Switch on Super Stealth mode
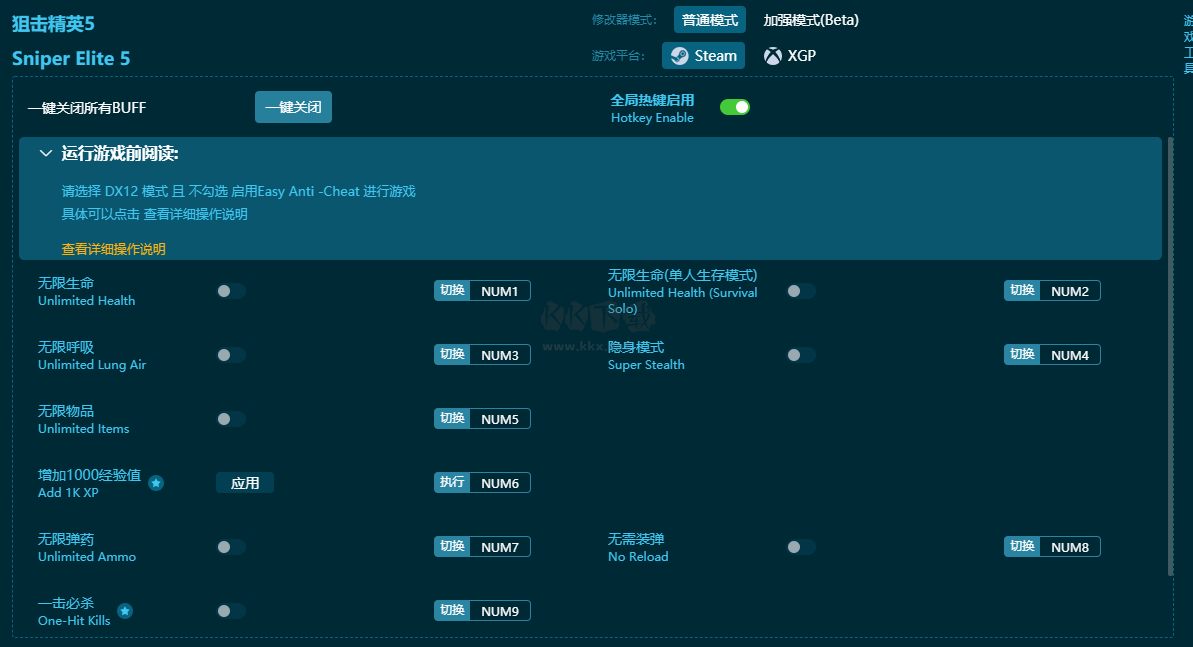 [800, 355]
